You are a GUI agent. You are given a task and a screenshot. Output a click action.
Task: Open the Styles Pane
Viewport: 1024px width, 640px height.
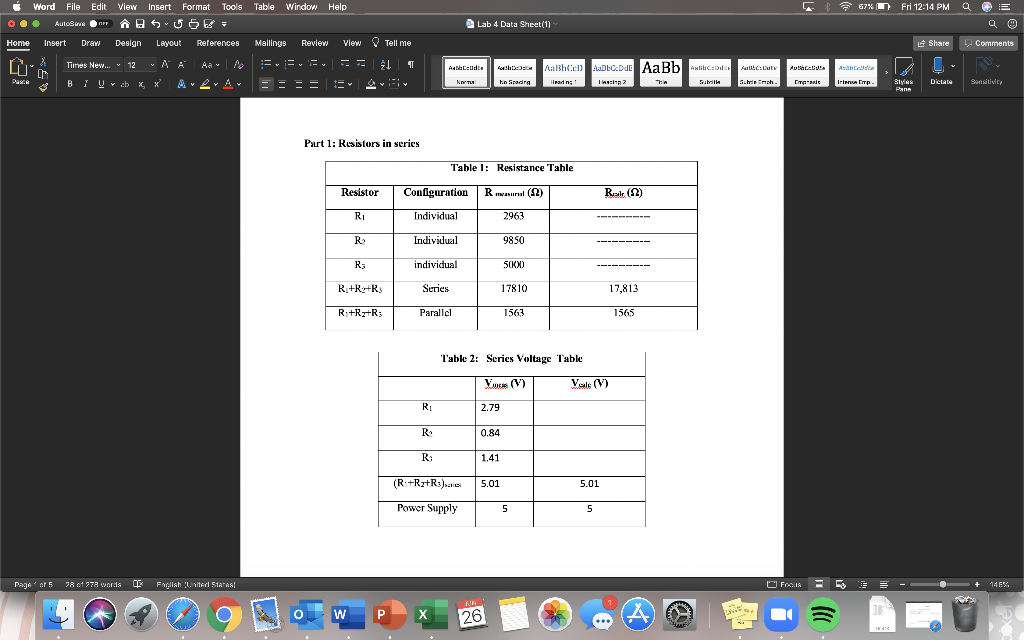click(903, 72)
